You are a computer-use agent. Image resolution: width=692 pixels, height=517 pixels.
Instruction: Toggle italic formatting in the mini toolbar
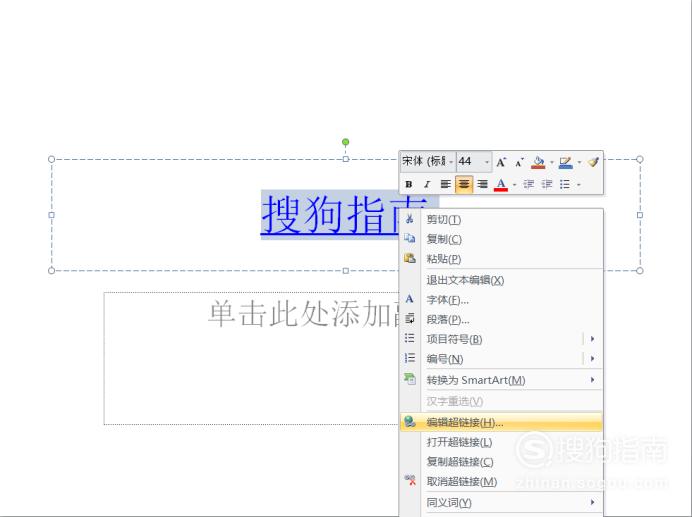pos(427,184)
